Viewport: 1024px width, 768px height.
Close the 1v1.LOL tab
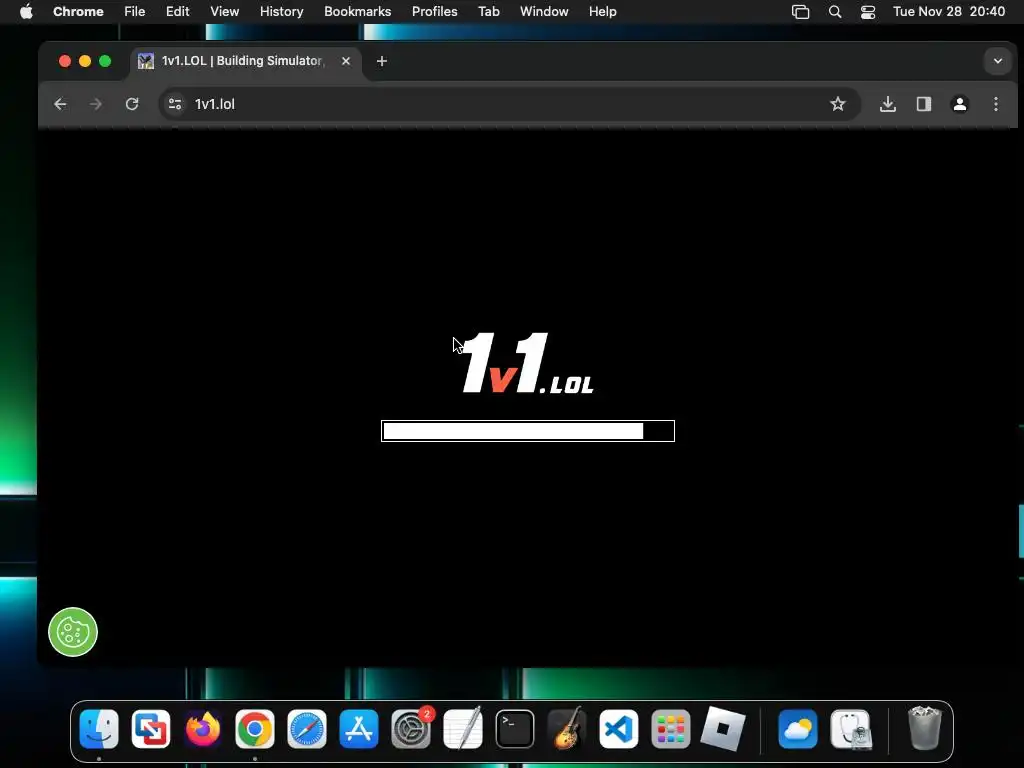[346, 61]
